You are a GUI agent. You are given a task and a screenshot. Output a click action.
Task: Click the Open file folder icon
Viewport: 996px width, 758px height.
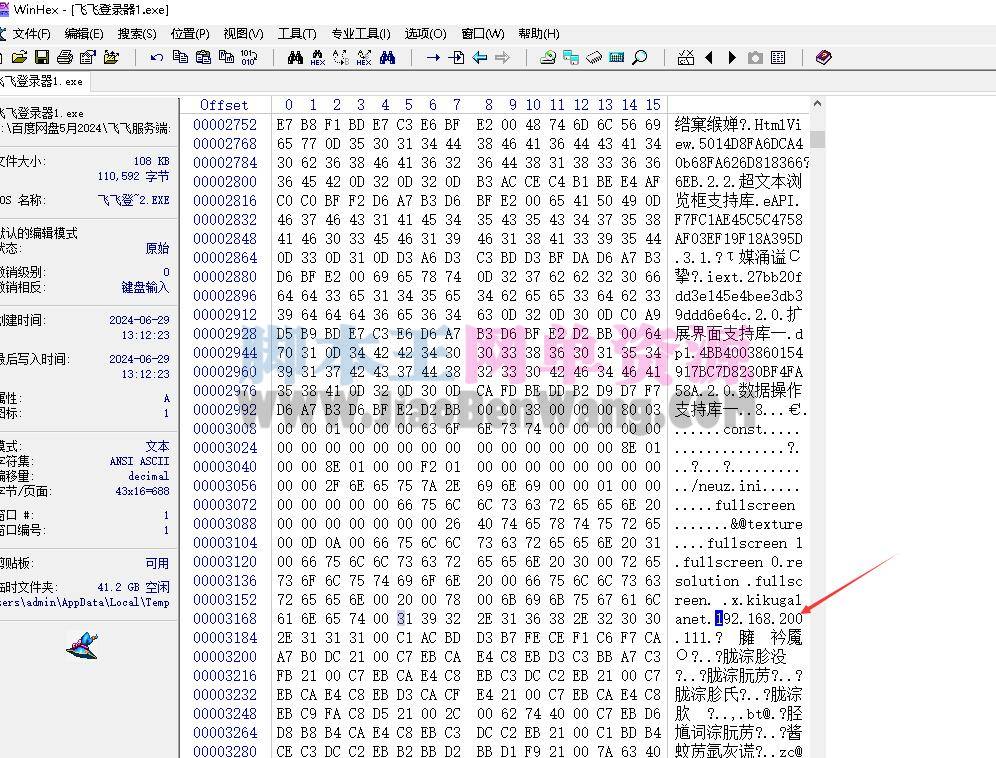(x=19, y=58)
